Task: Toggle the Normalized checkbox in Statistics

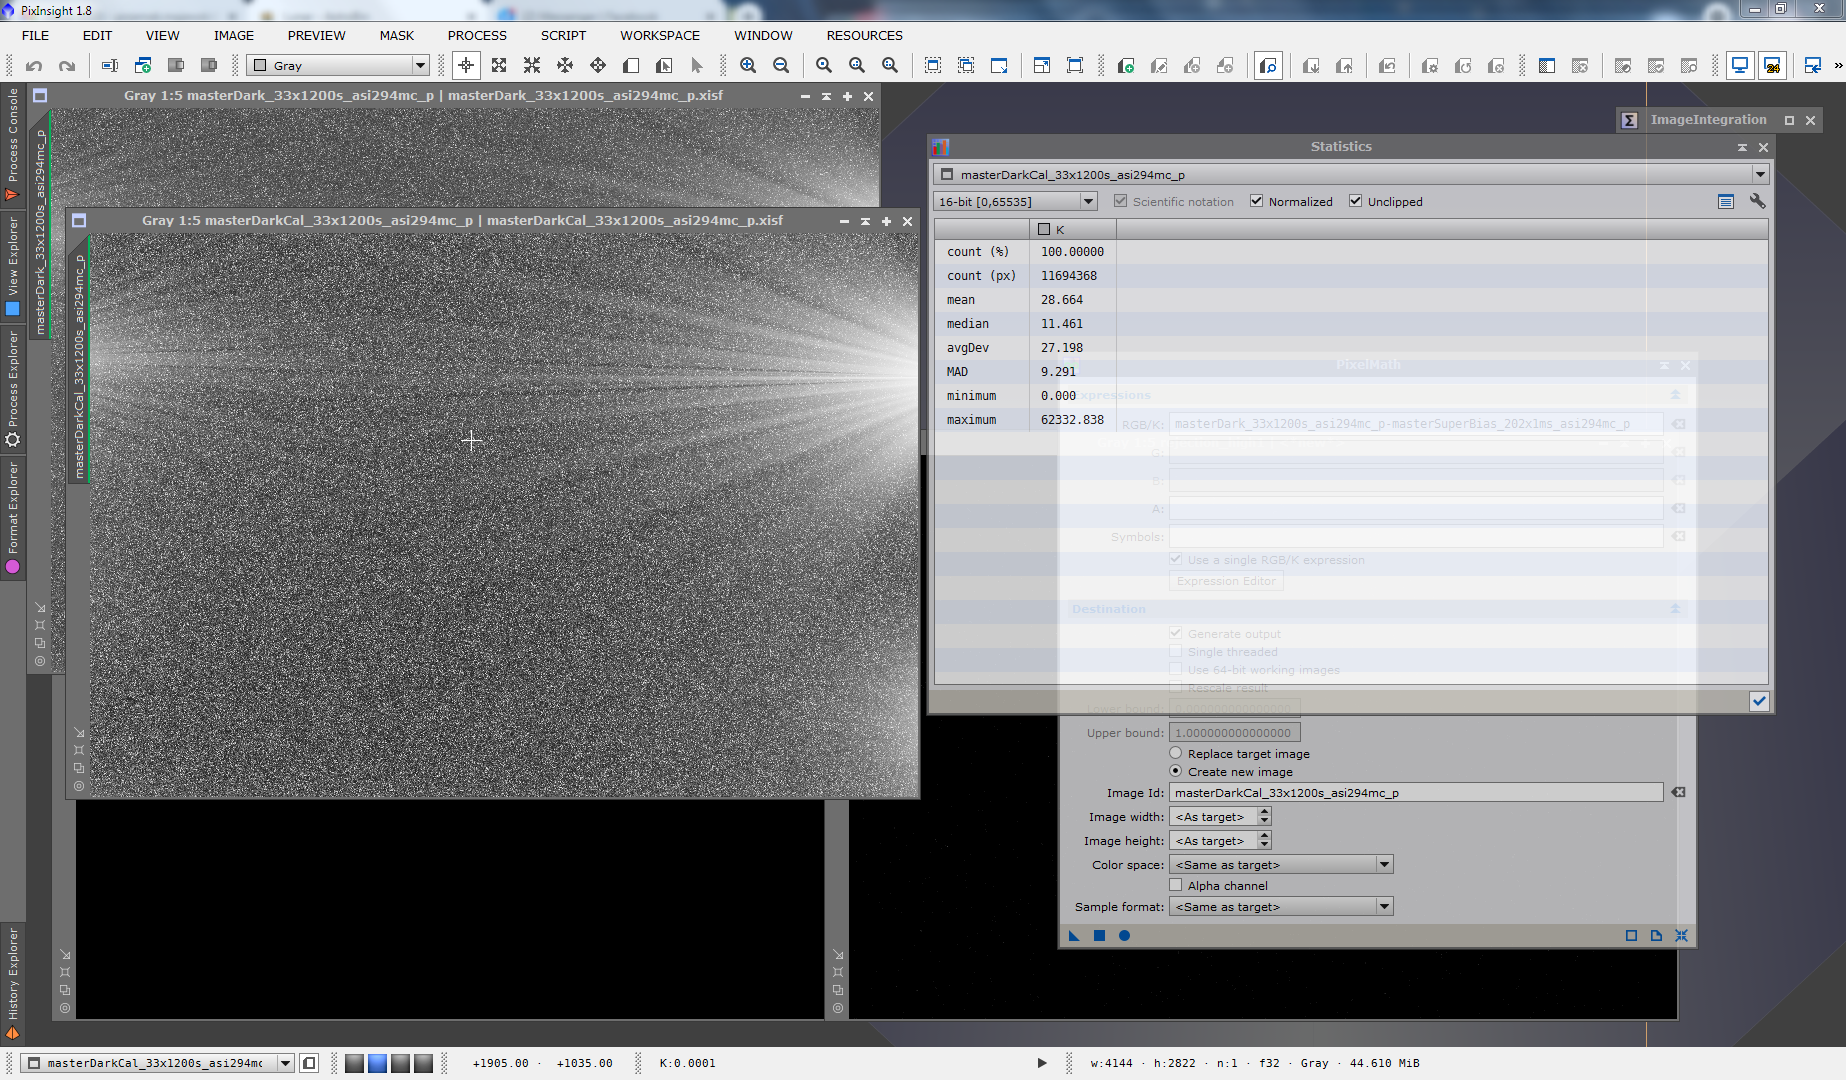Action: [1257, 201]
